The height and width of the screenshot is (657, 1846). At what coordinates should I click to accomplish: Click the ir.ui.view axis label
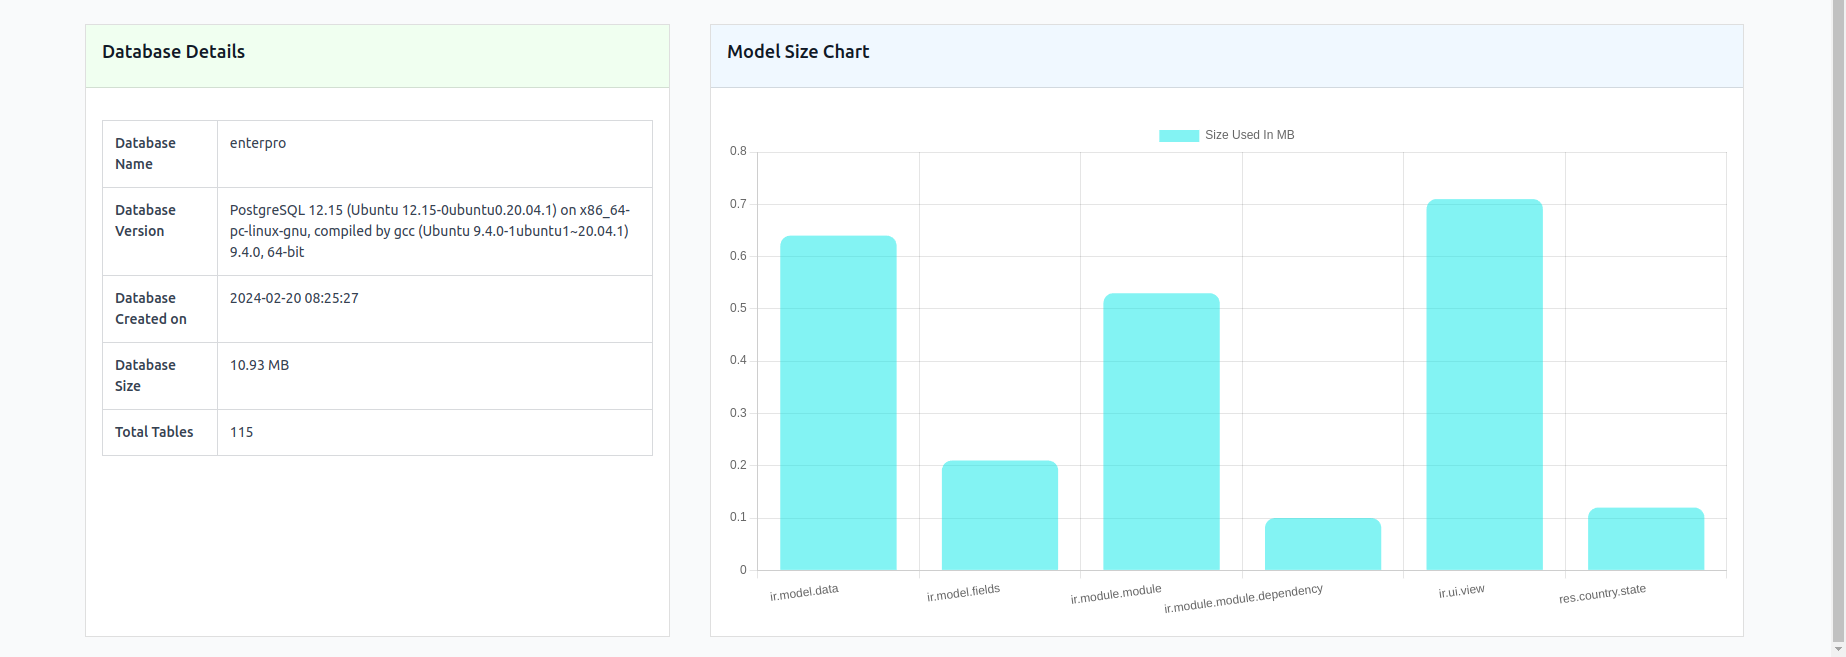1461,591
